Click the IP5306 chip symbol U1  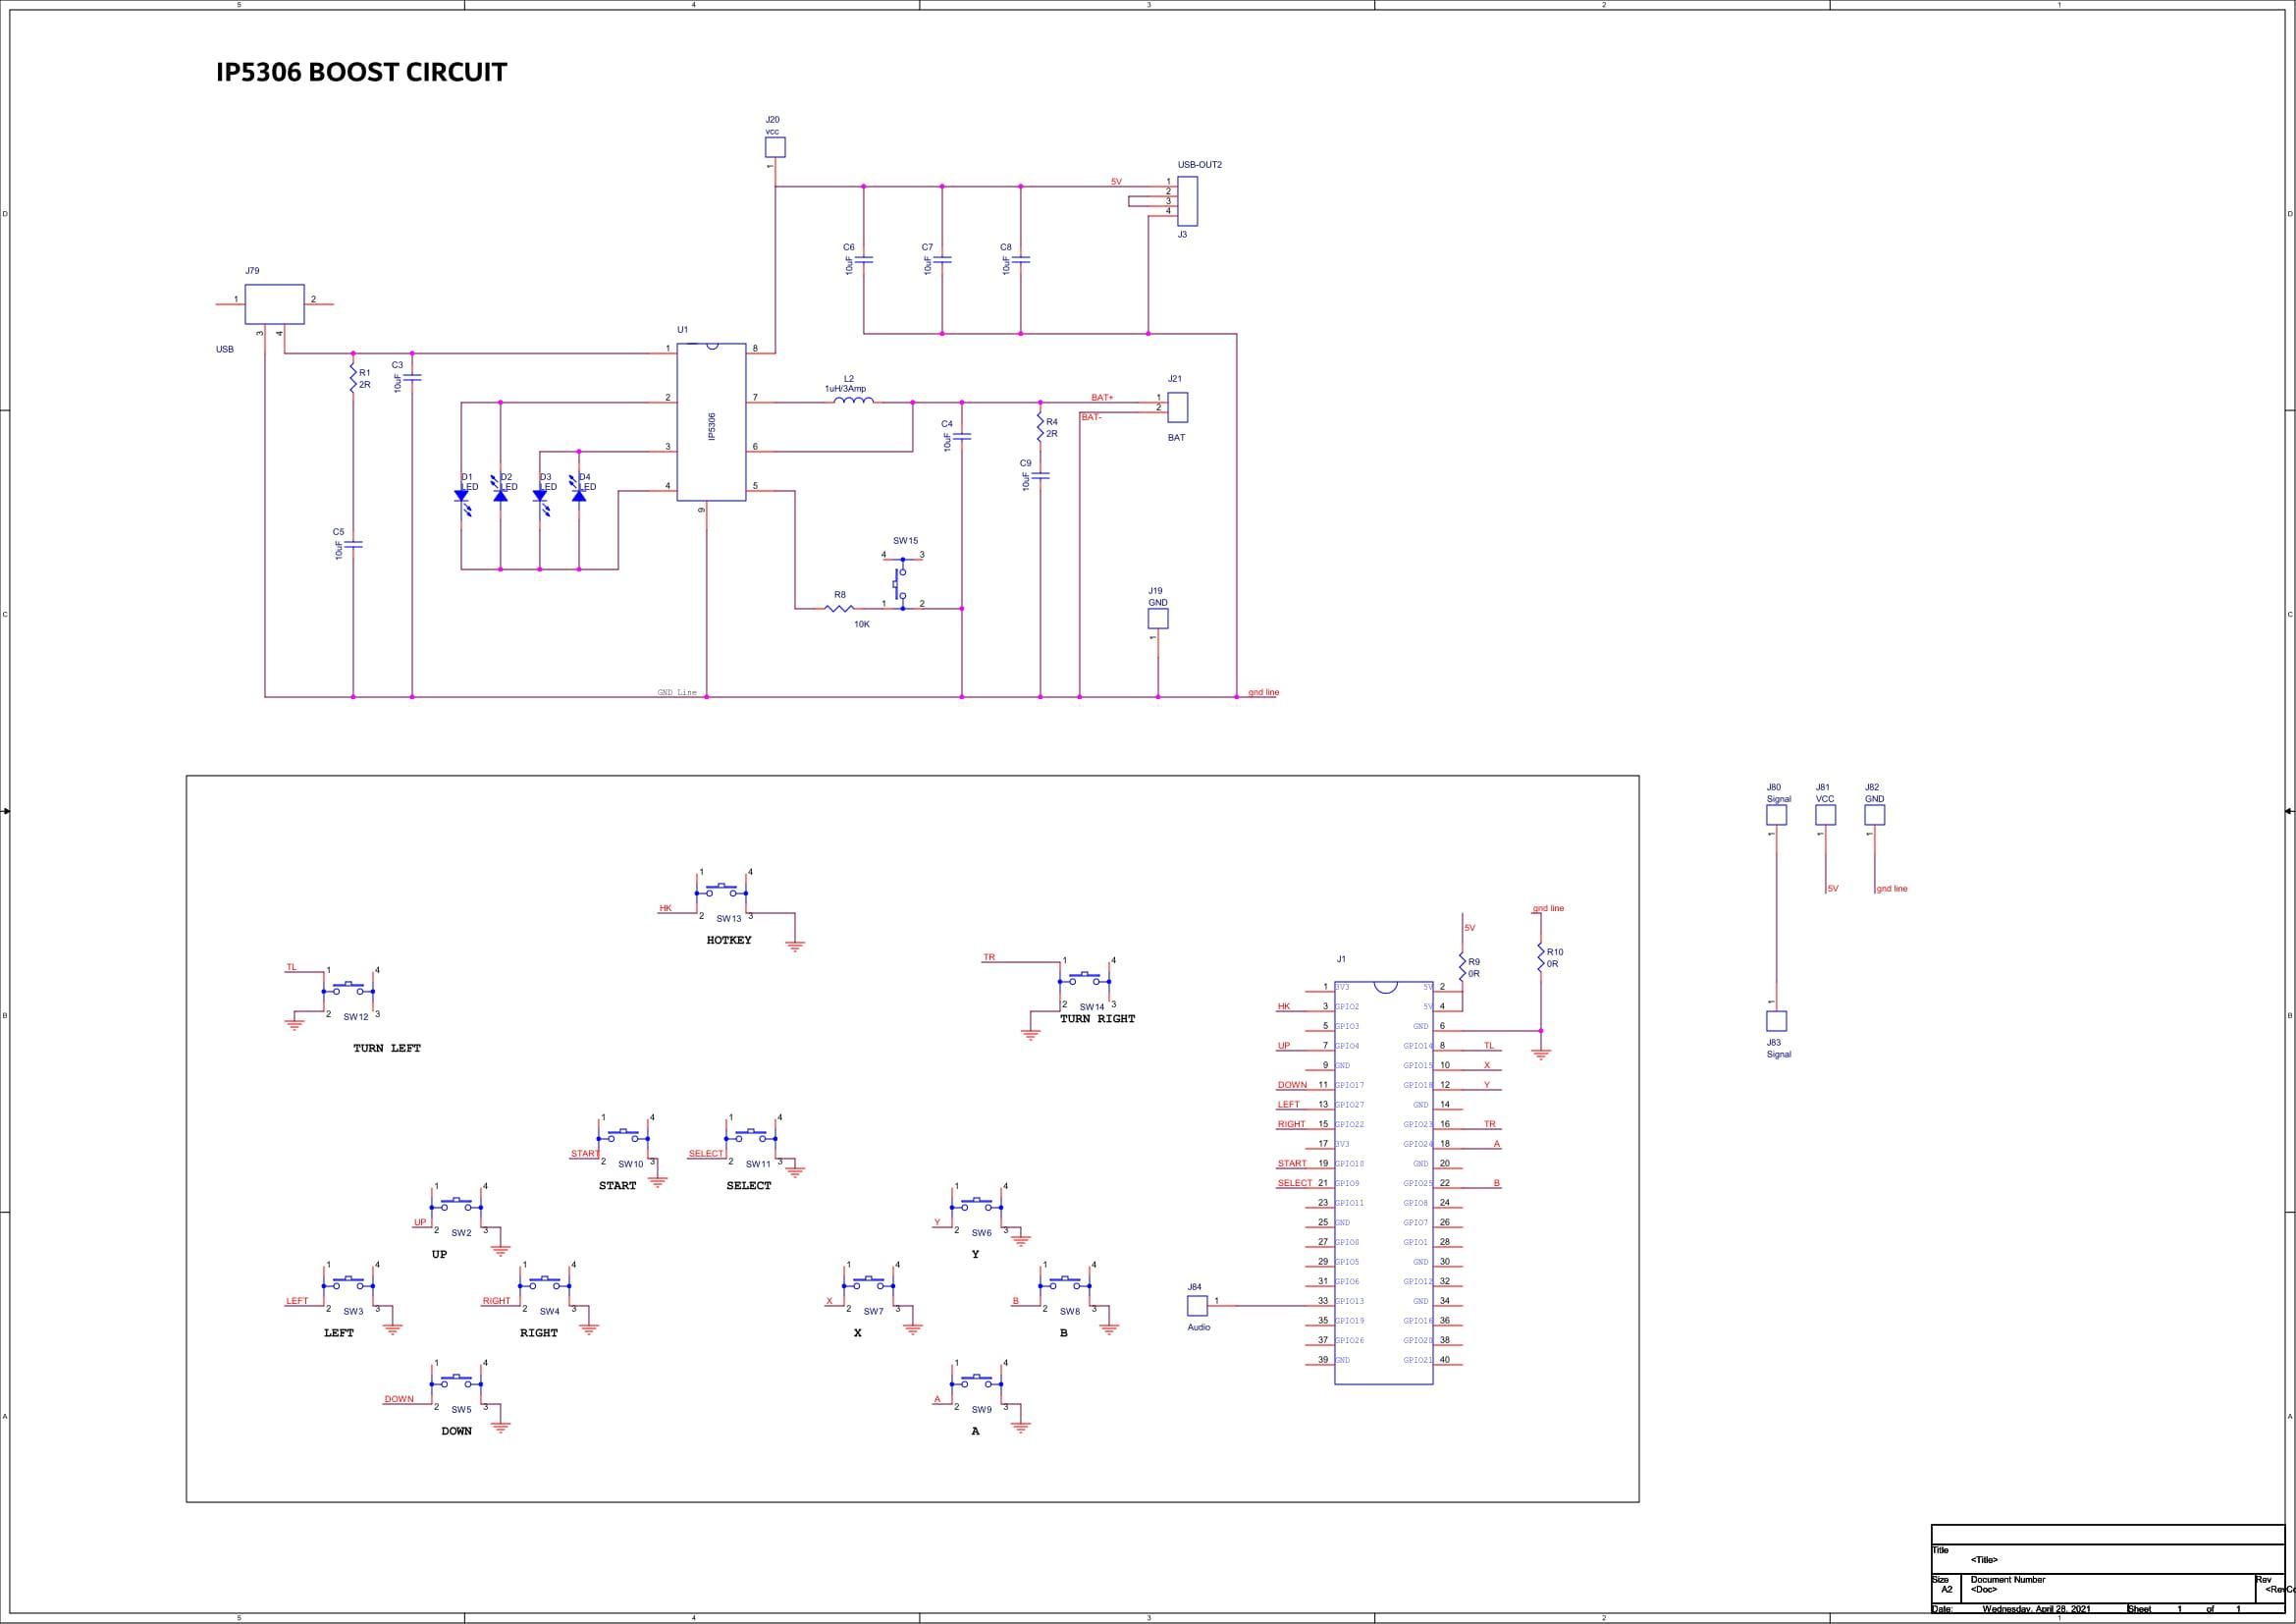point(711,422)
